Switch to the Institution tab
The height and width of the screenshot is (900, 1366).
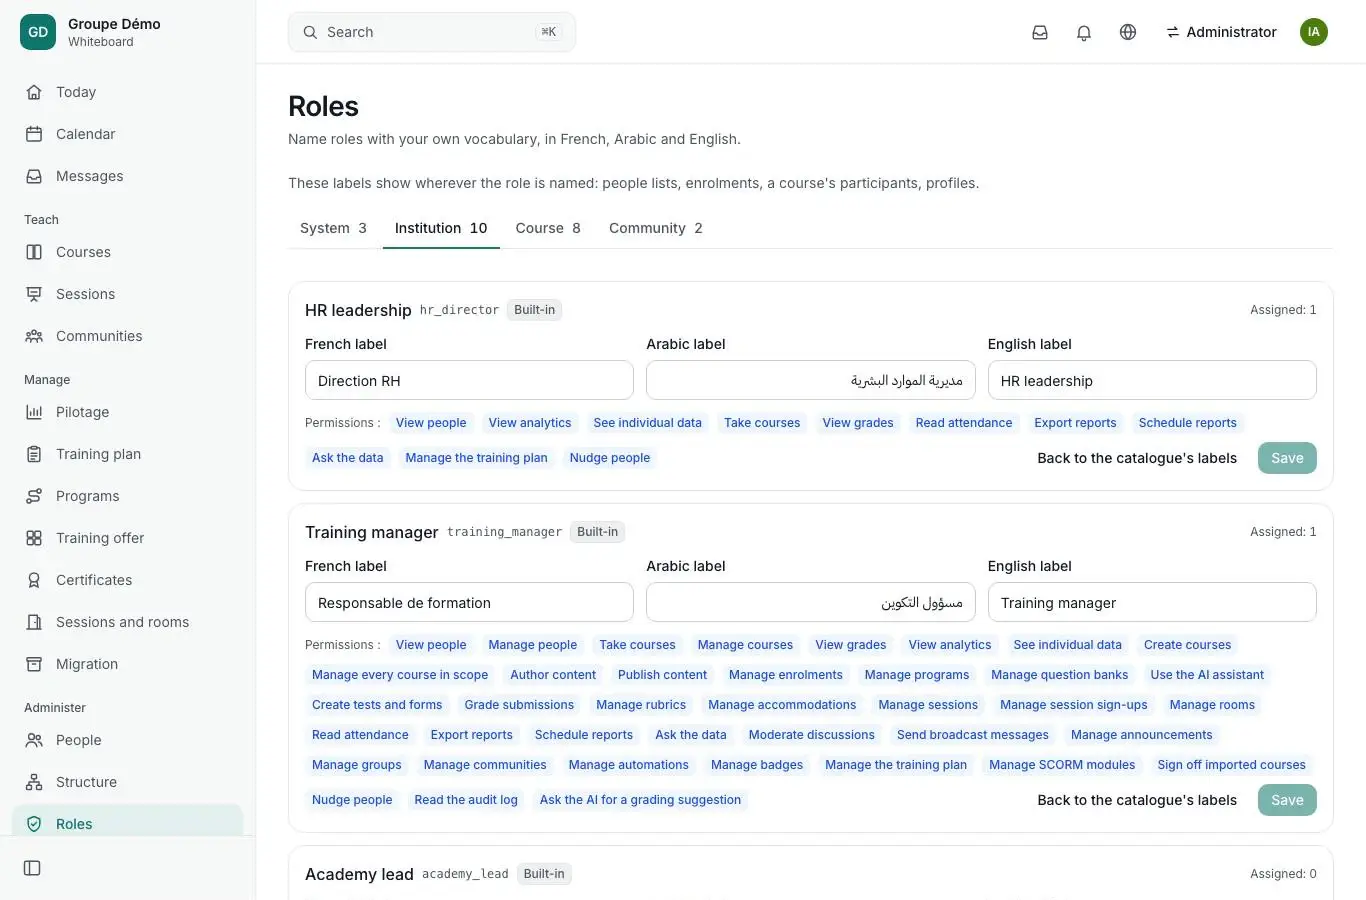(441, 228)
